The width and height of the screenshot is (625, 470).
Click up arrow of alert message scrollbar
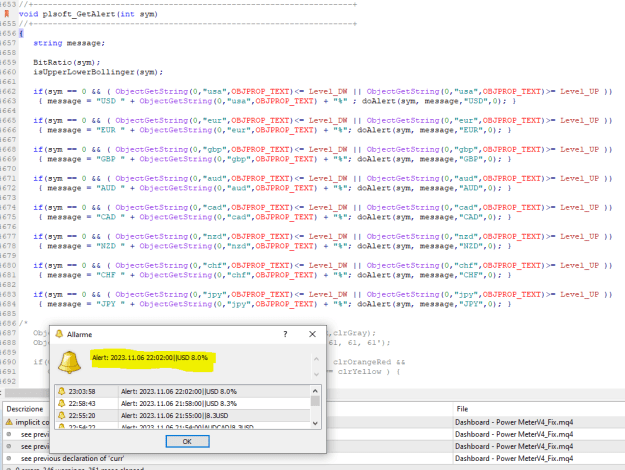(x=316, y=359)
